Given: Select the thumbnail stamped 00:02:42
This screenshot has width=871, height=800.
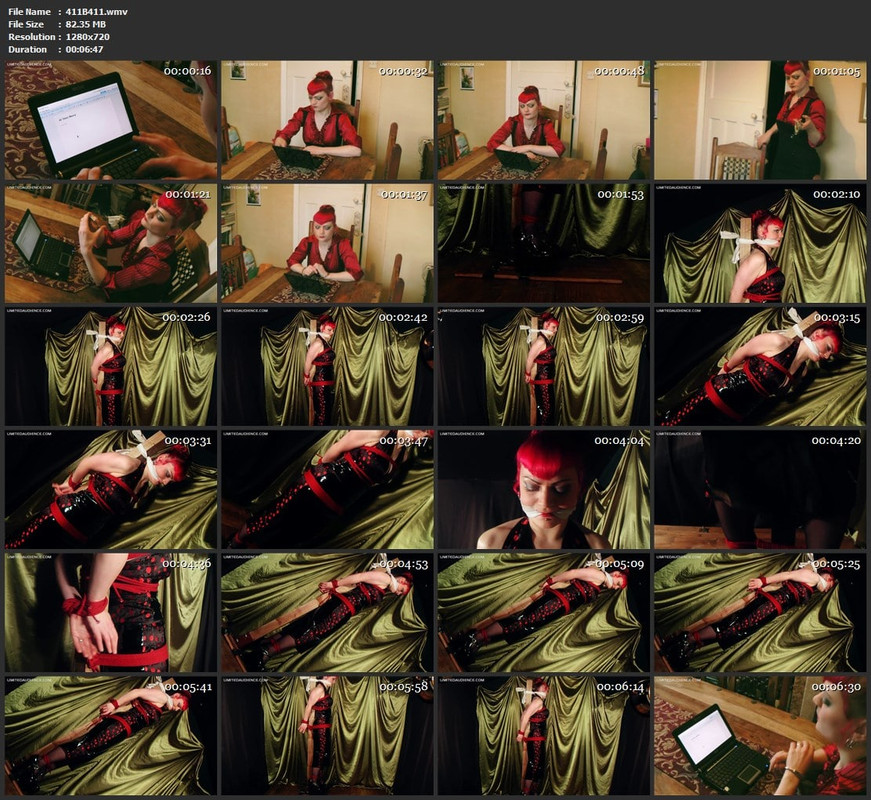Looking at the screenshot, I should (327, 367).
